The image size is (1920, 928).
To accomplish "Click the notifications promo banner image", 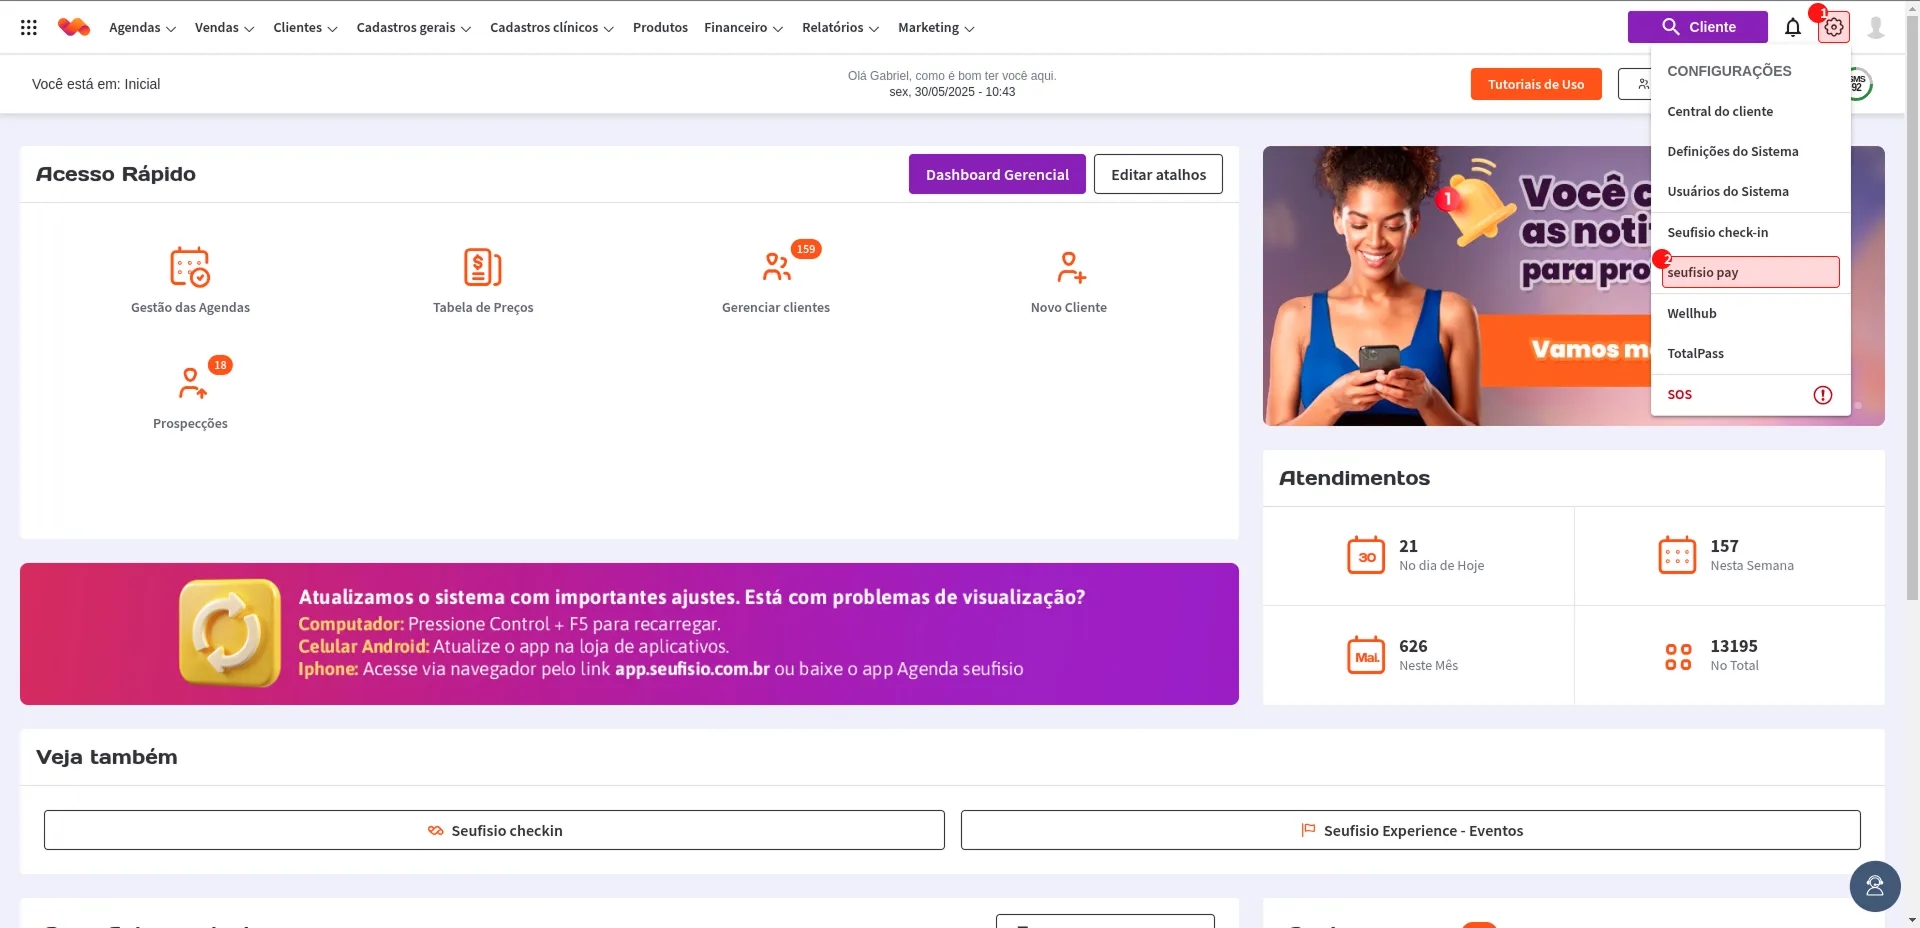I will pos(1455,286).
